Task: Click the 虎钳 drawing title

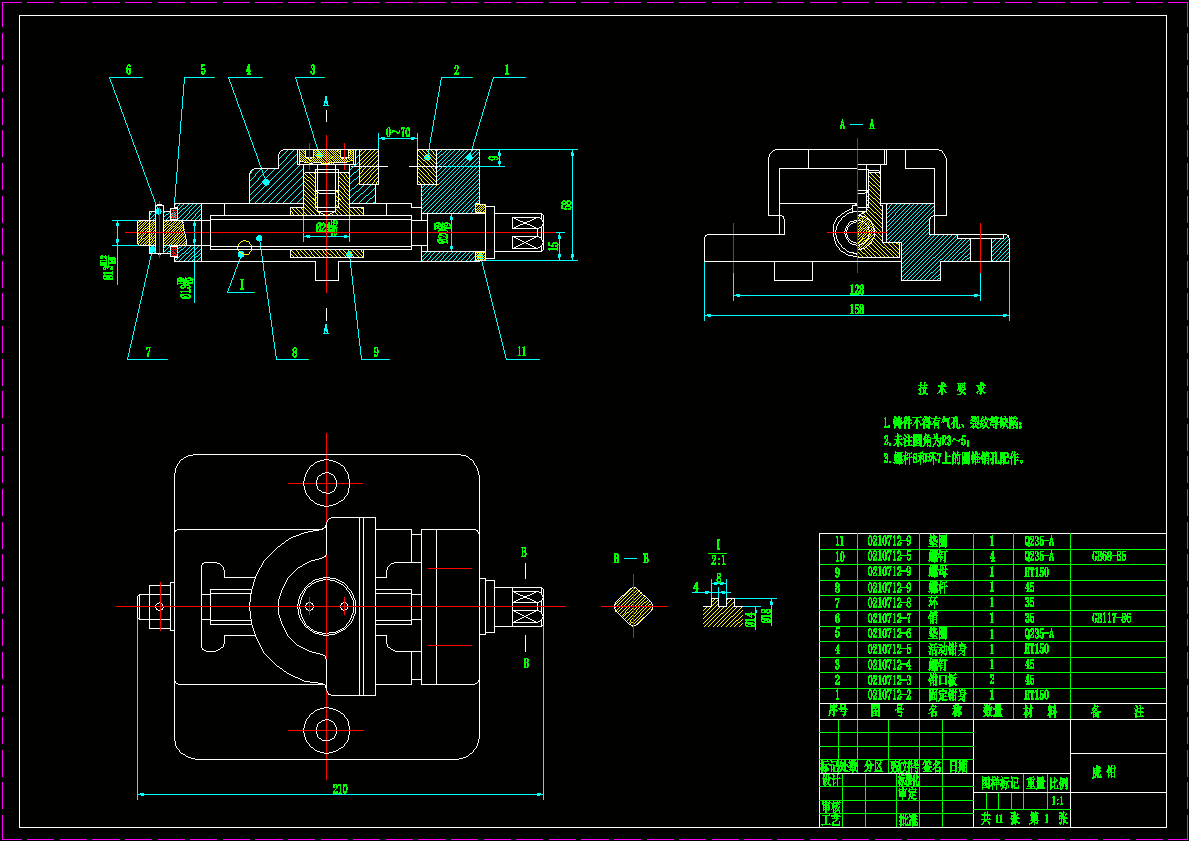Action: pos(1103,773)
